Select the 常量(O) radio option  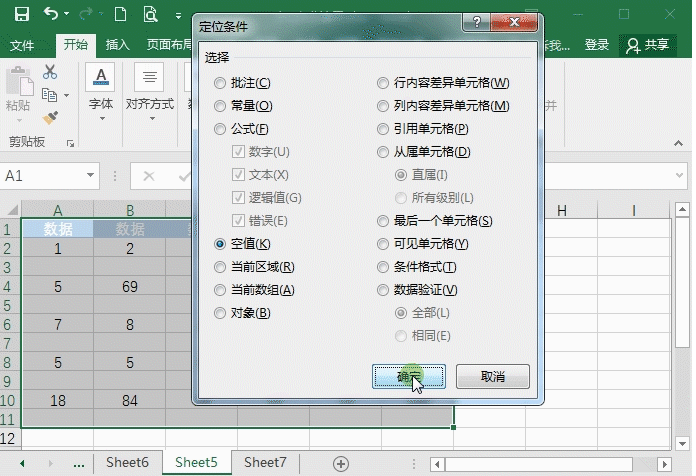coord(220,106)
